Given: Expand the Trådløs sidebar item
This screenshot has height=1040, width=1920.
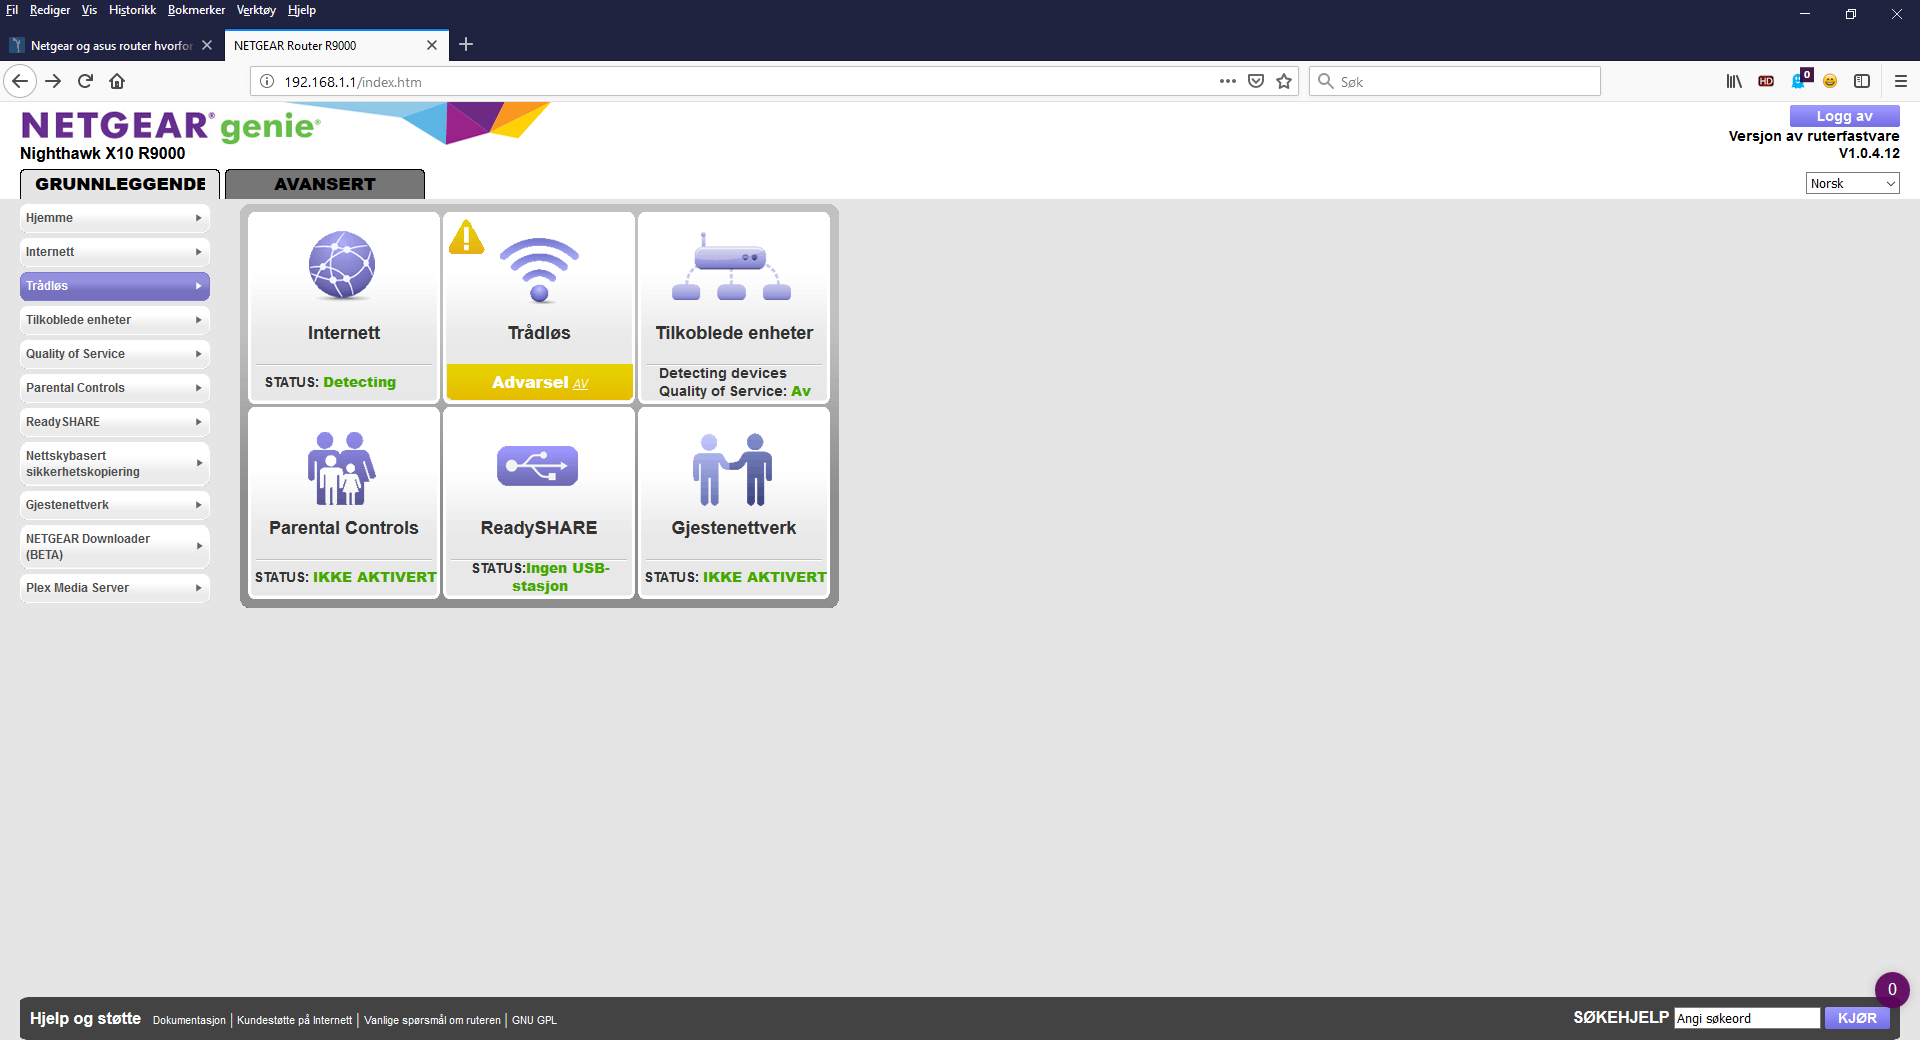Looking at the screenshot, I should click(x=115, y=286).
